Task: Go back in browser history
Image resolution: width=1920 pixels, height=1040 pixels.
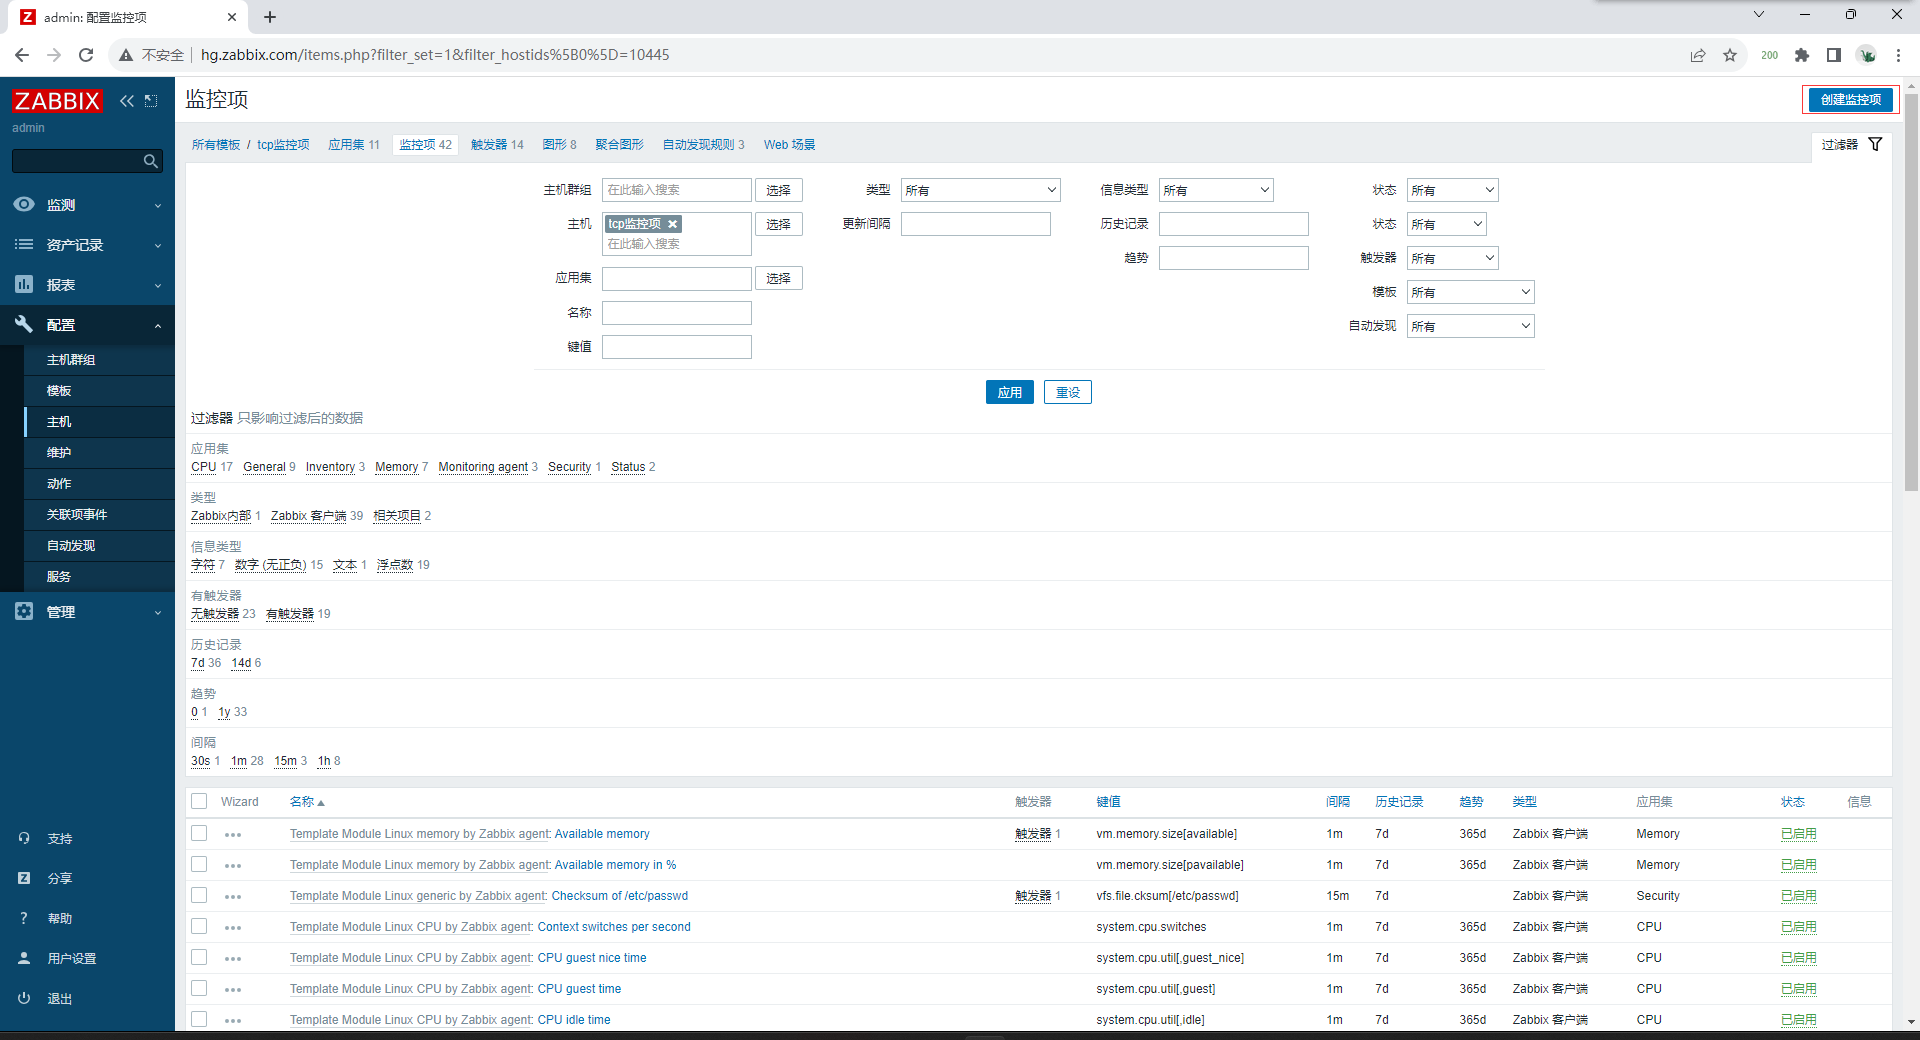Action: point(22,55)
